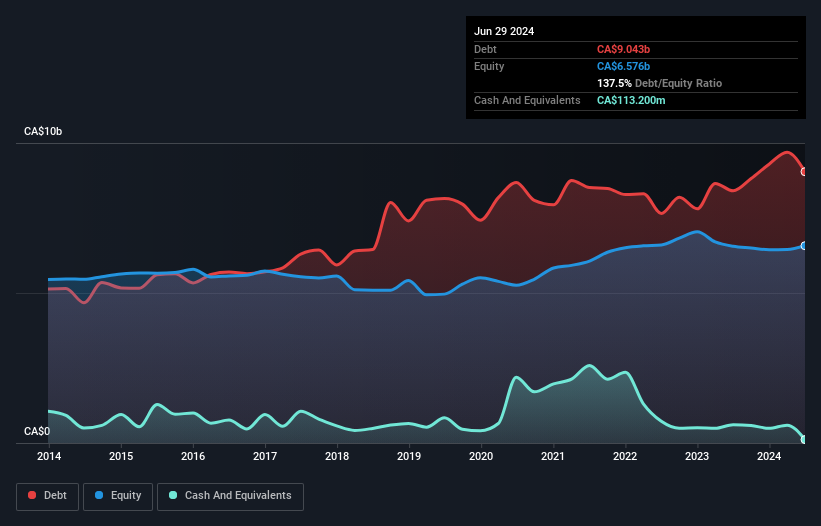Viewport: 821px width, 526px height.
Task: Click the Equity row label in tooltip
Action: pos(489,66)
